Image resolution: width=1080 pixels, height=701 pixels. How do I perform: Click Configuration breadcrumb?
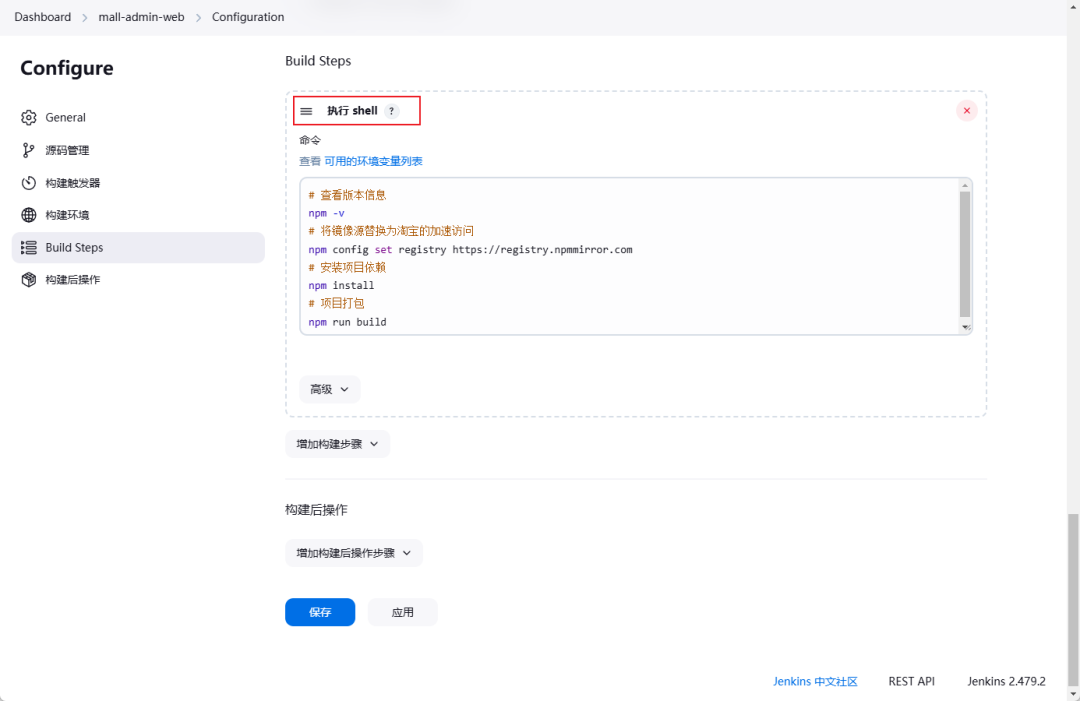[x=248, y=17]
